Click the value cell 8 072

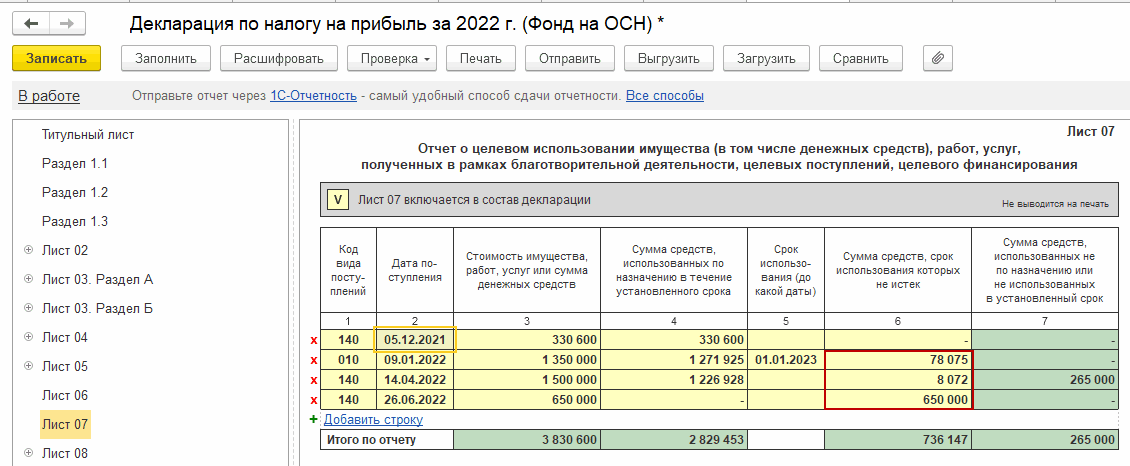(x=899, y=380)
